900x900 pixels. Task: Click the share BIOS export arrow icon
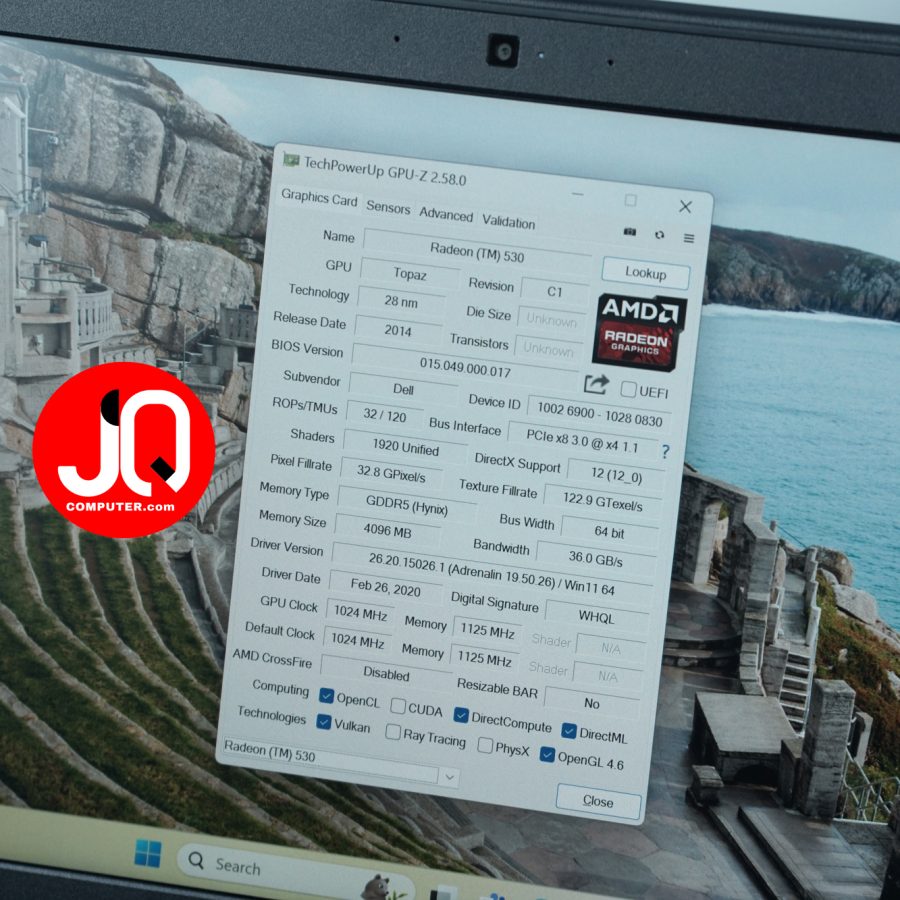click(596, 385)
